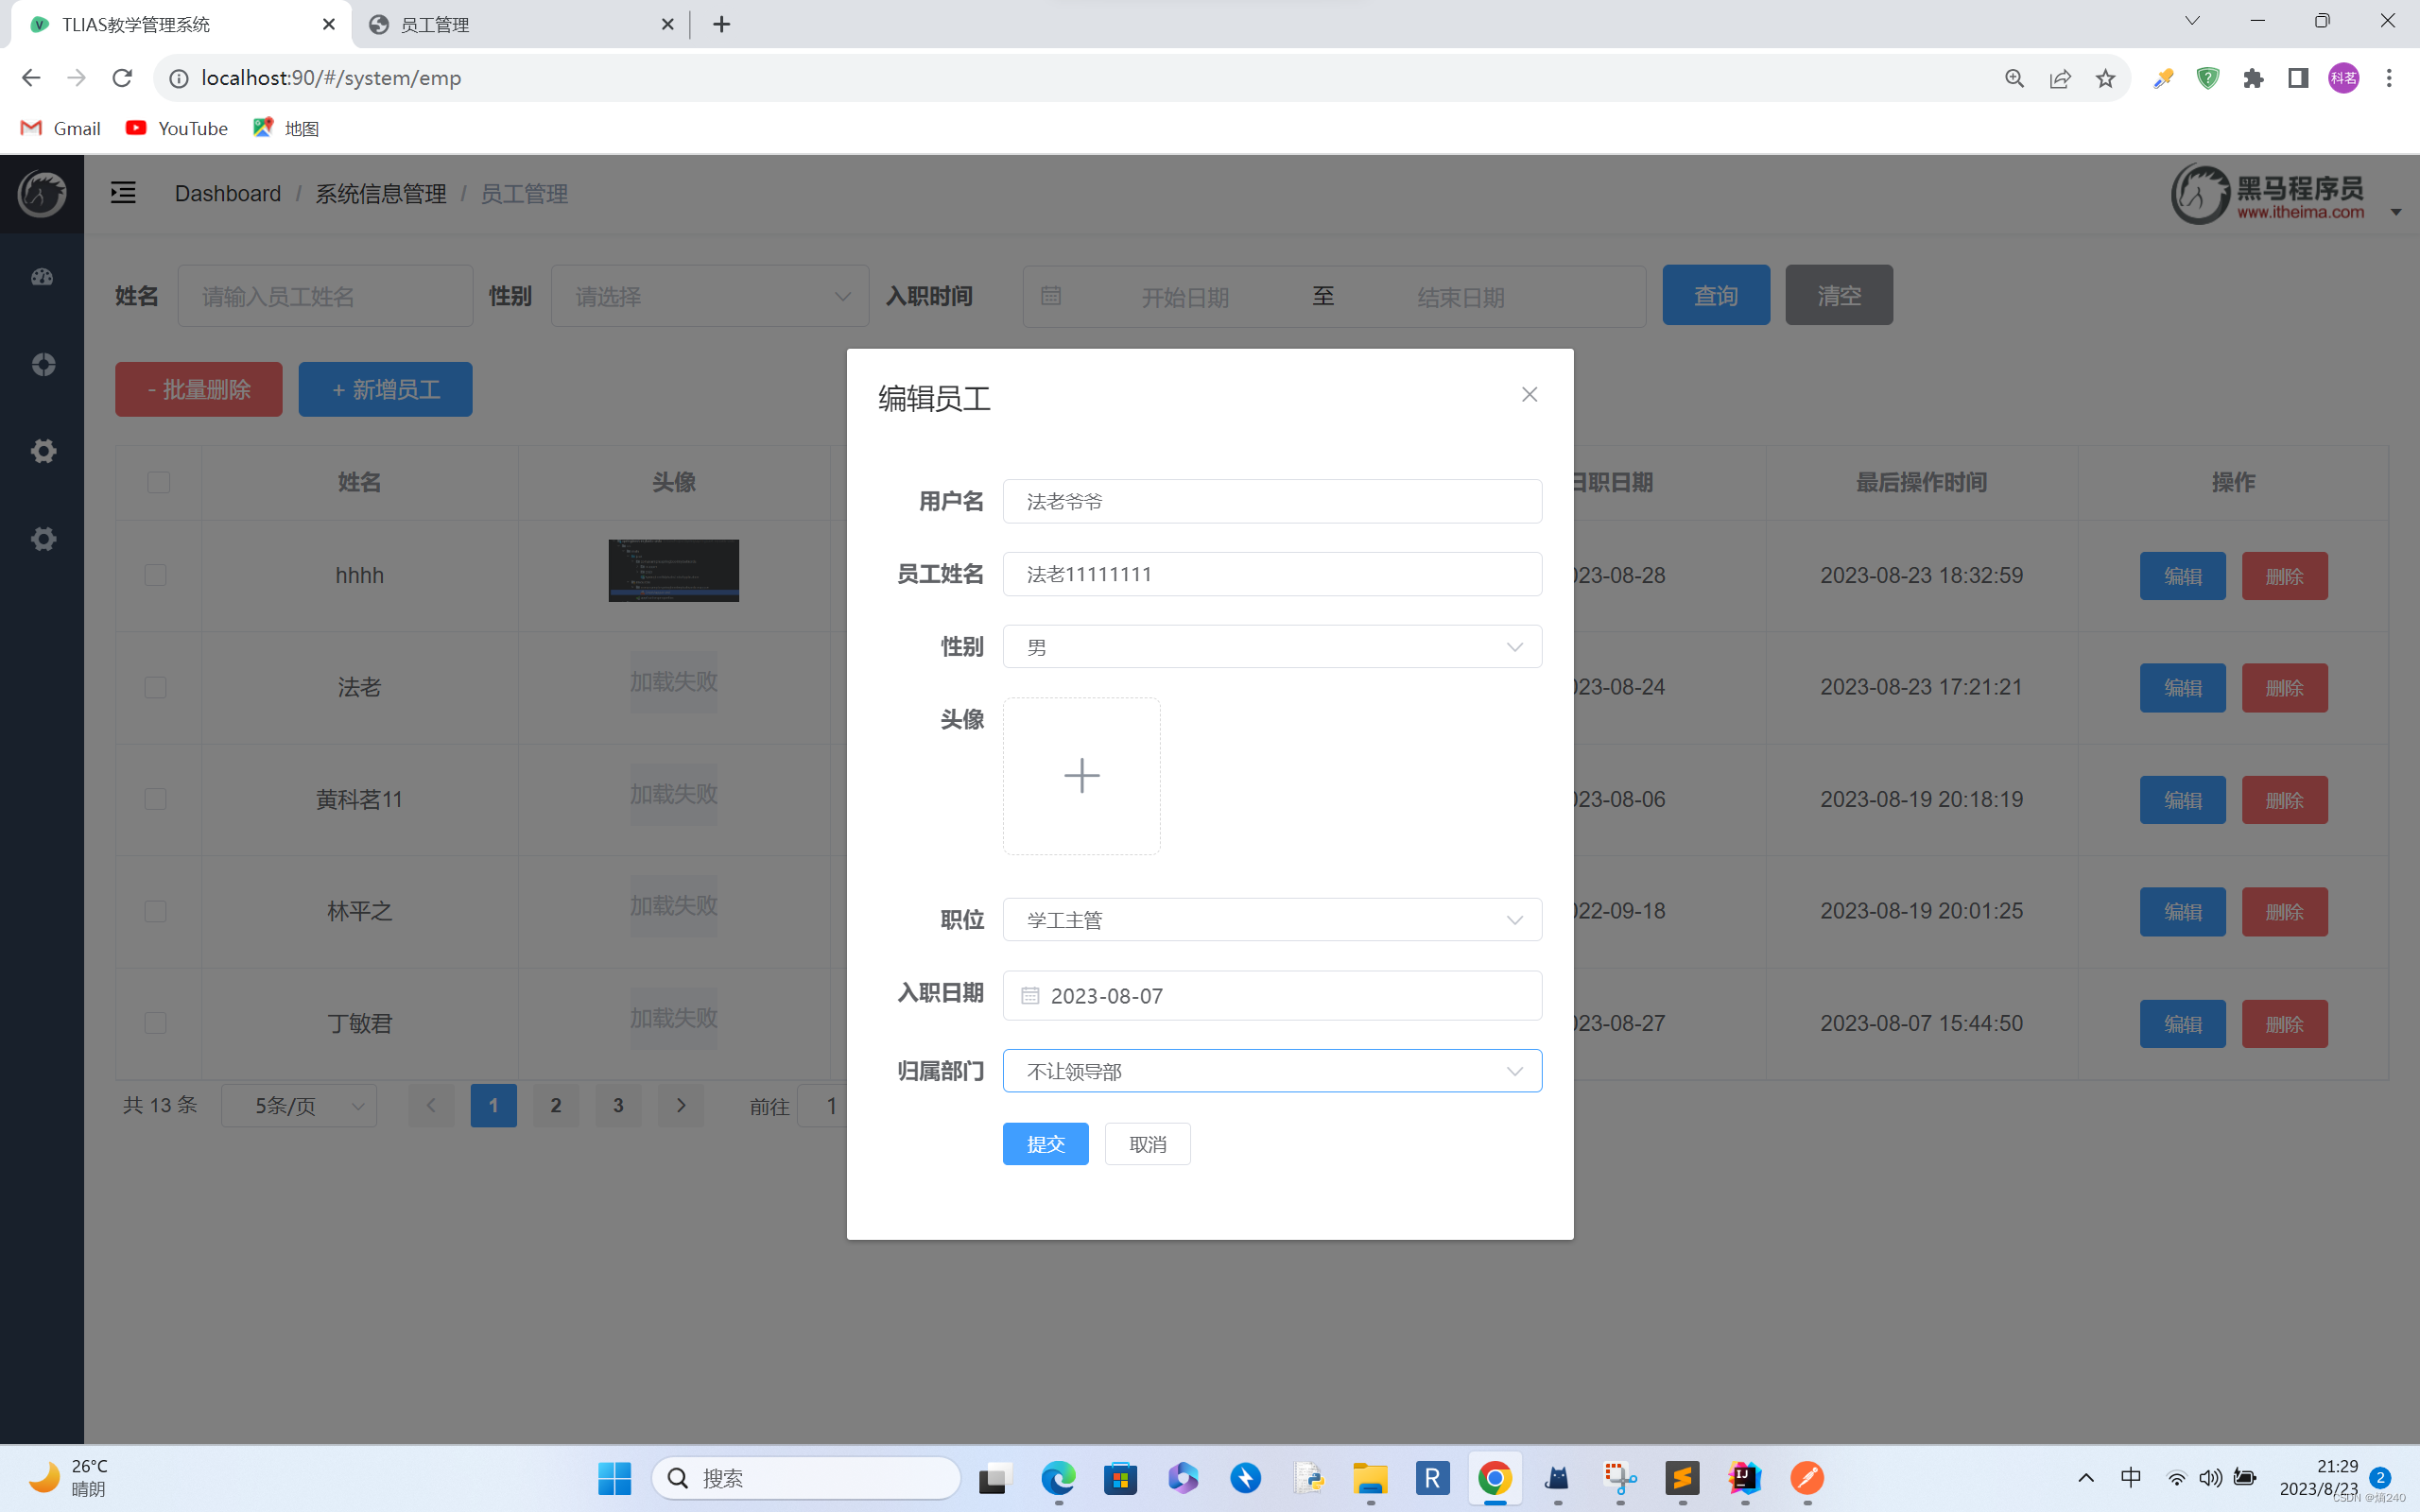Open the browser extensions puzzle icon

(x=2253, y=78)
